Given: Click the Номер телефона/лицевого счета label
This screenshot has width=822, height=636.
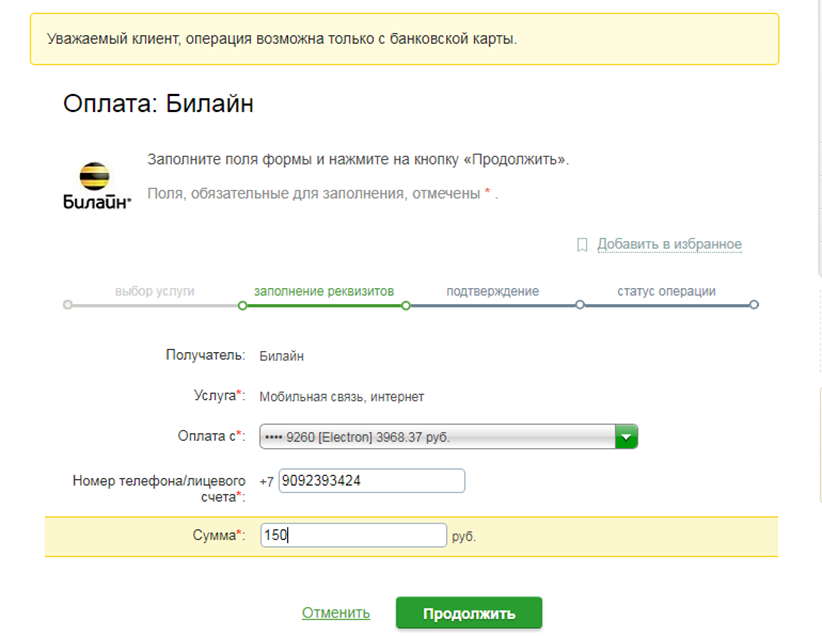Looking at the screenshot, I should click(x=159, y=489).
